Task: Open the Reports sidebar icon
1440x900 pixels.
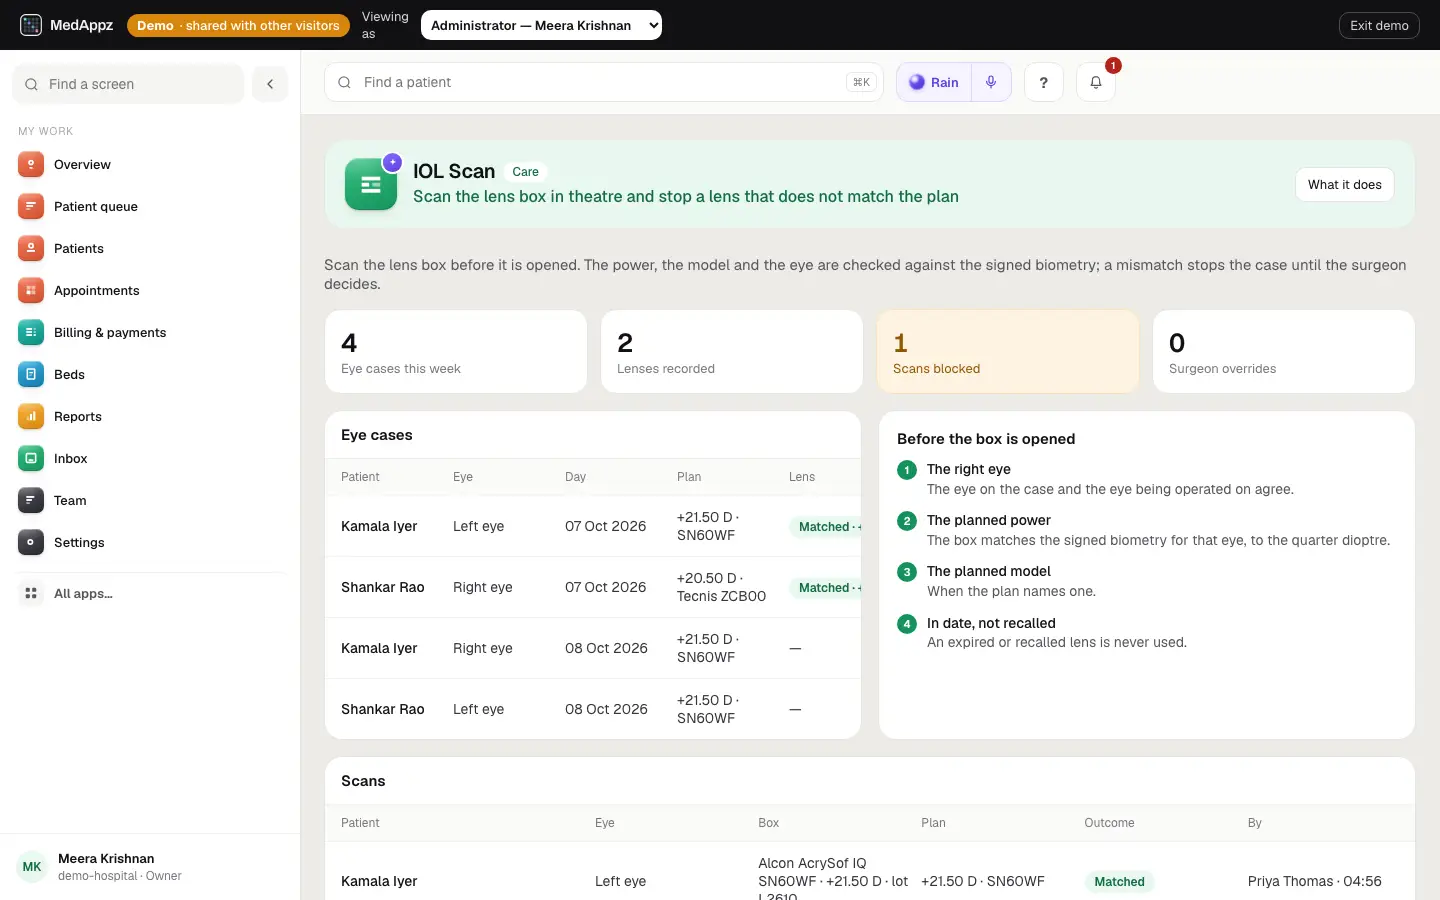Action: click(x=31, y=417)
